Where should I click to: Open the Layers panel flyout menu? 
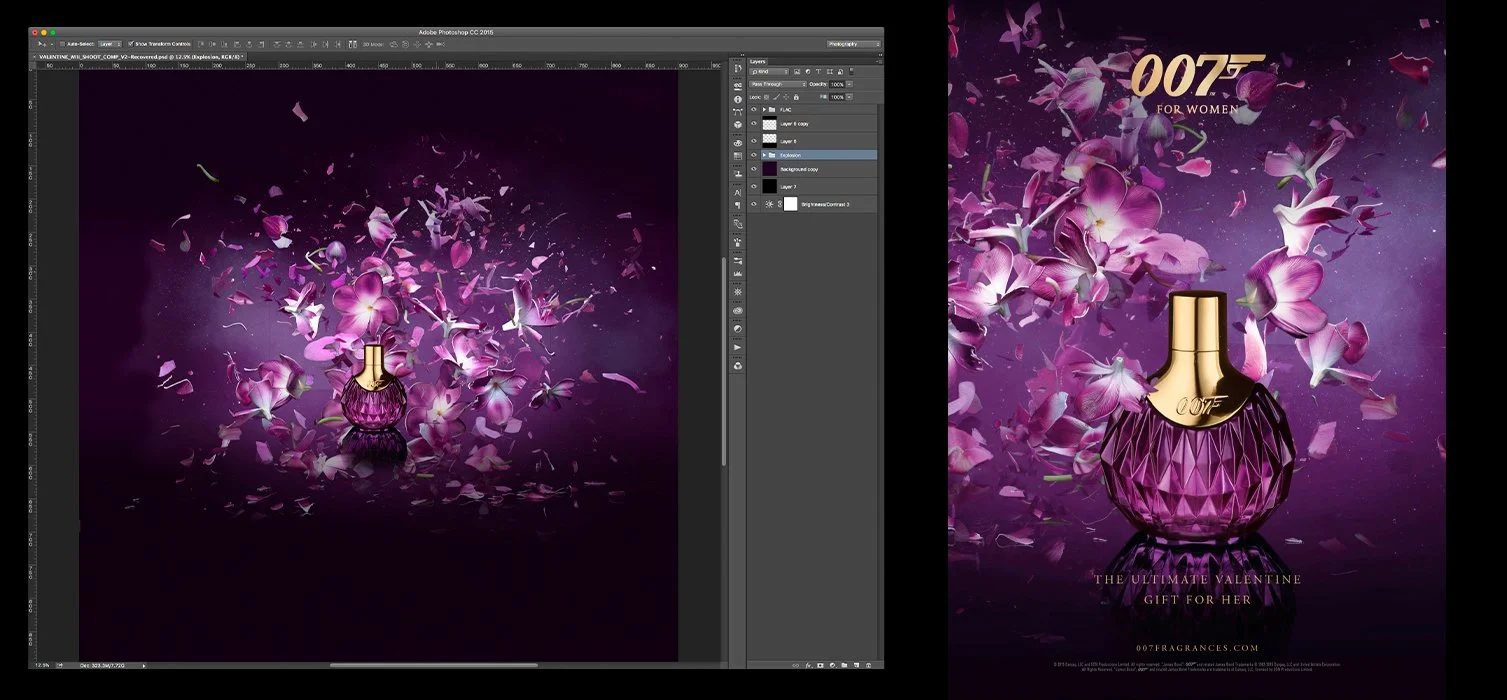880,61
